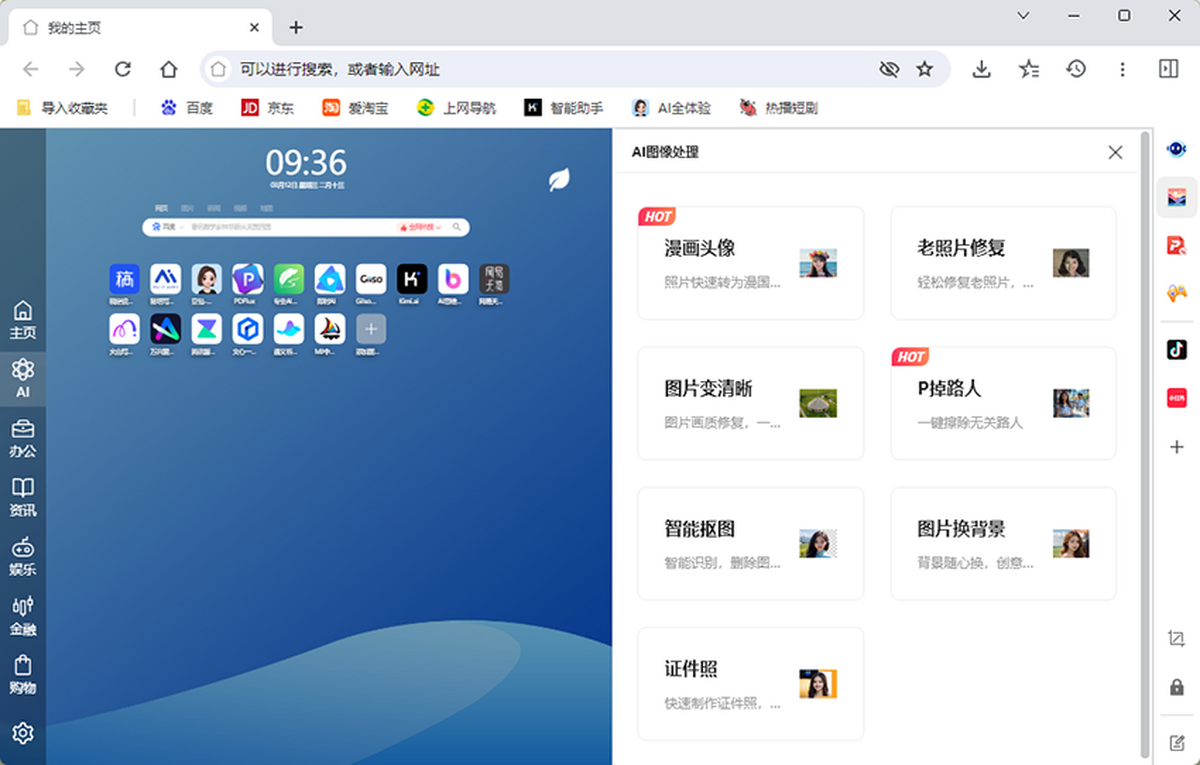The height and width of the screenshot is (765, 1200).
Task: Bookmark this page with the star icon
Action: click(925, 69)
